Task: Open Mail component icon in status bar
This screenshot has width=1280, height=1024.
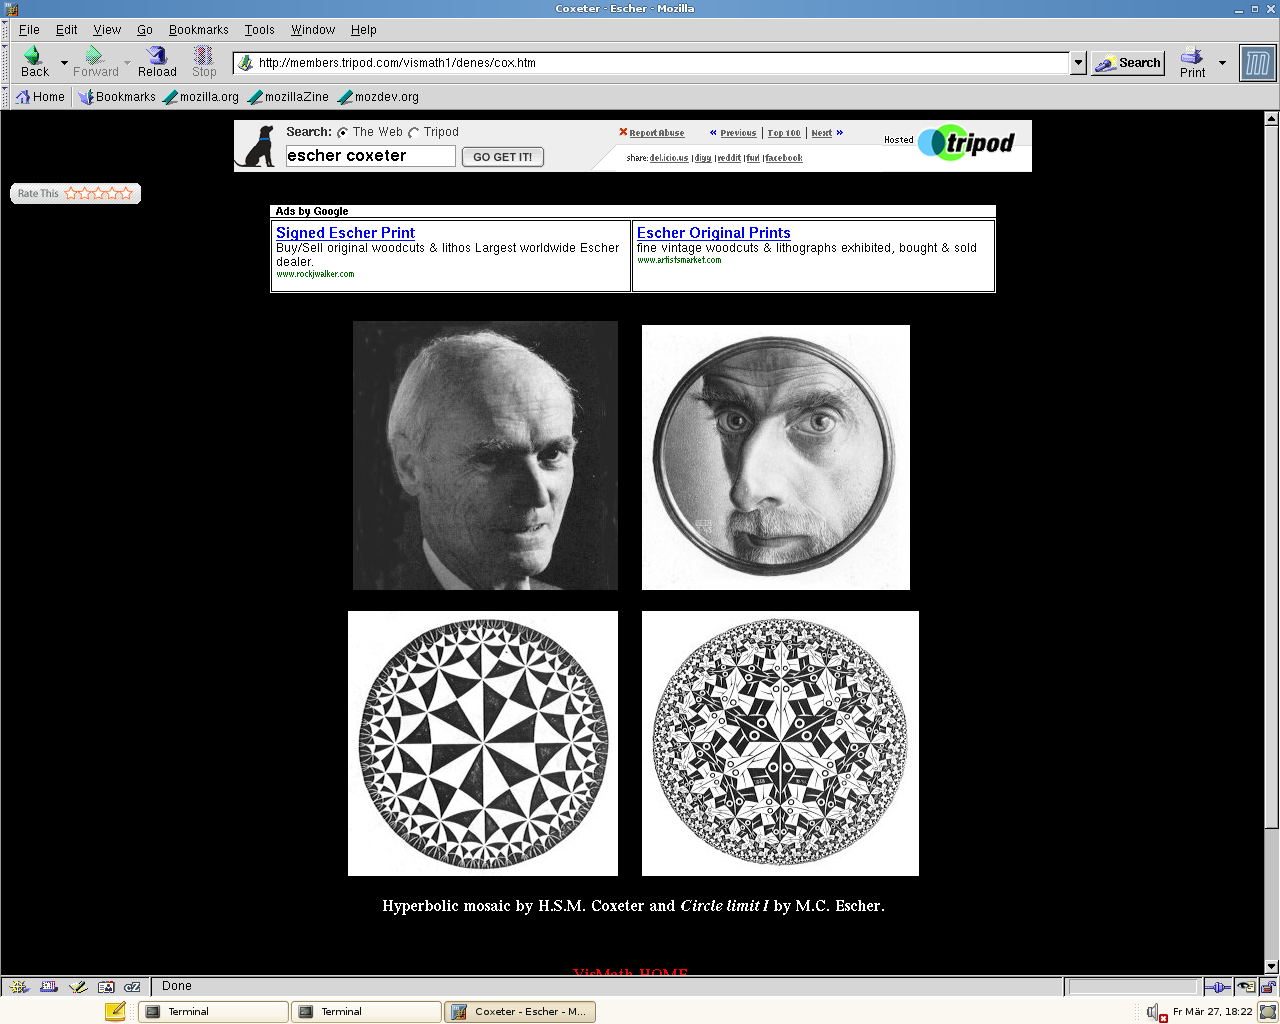Action: coord(49,987)
